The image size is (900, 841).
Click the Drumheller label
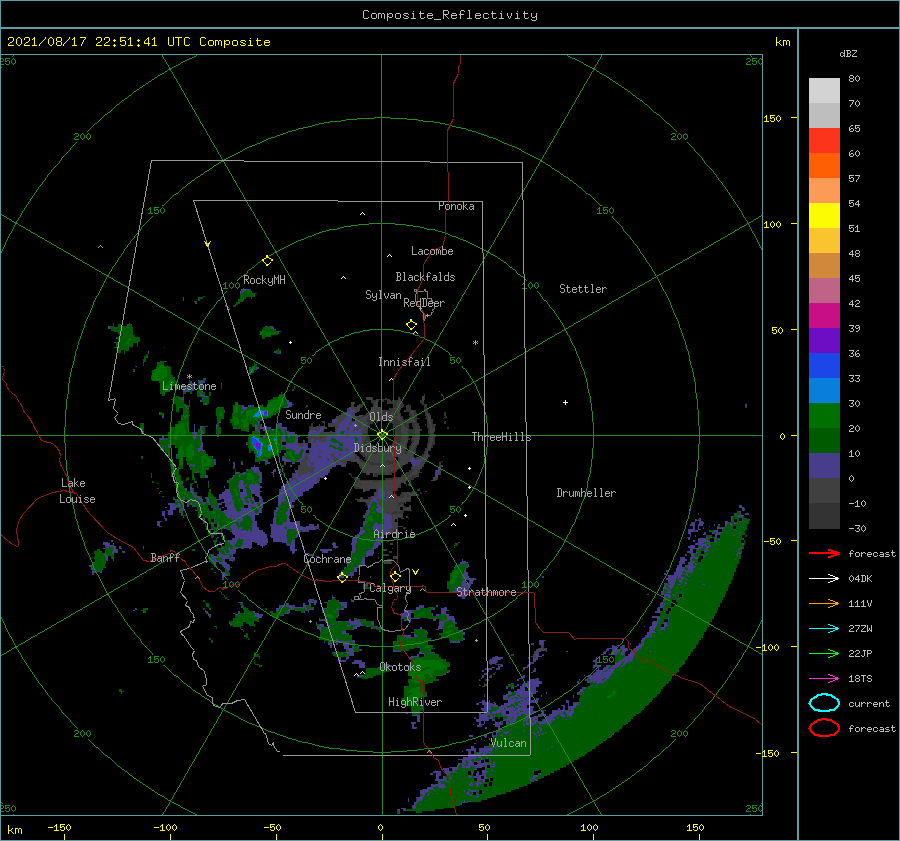(x=586, y=493)
